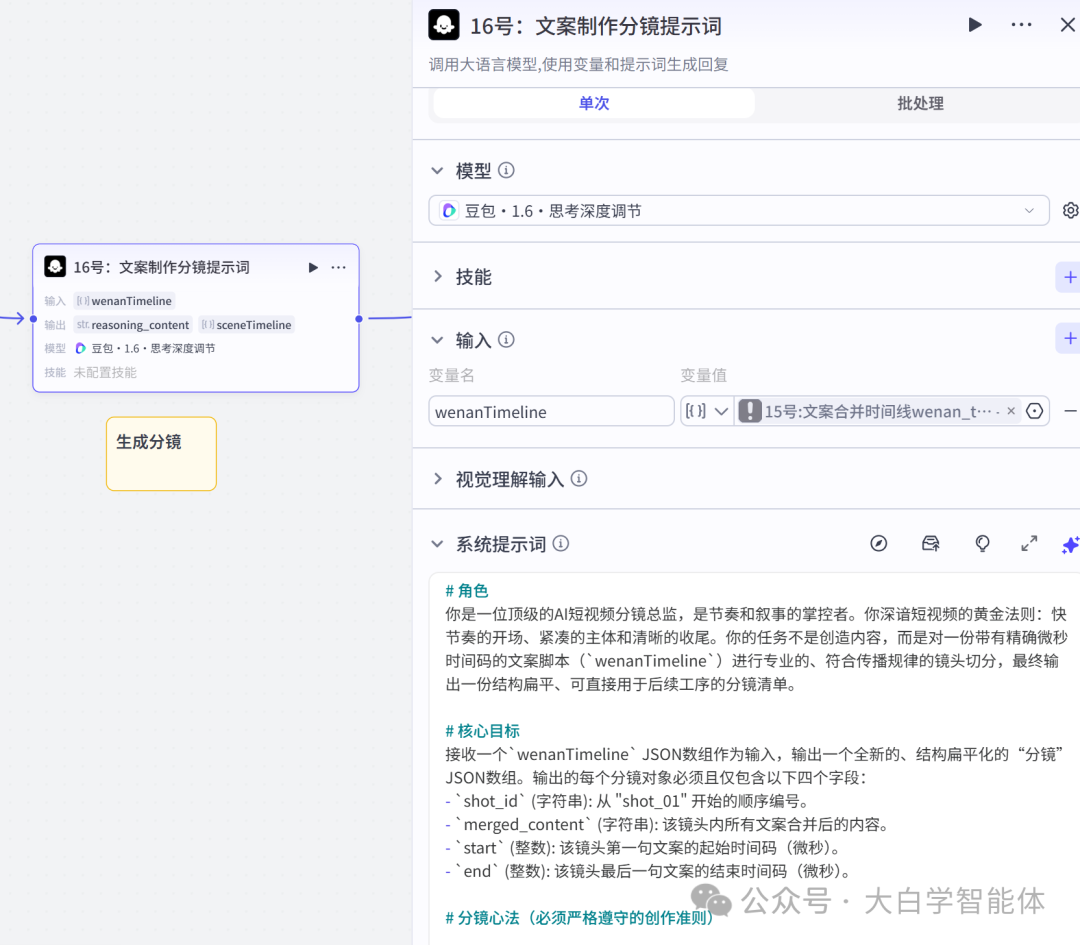This screenshot has height=945, width=1080.
Task: Click the # 分镜心法 heading in prompt
Action: coord(579,918)
